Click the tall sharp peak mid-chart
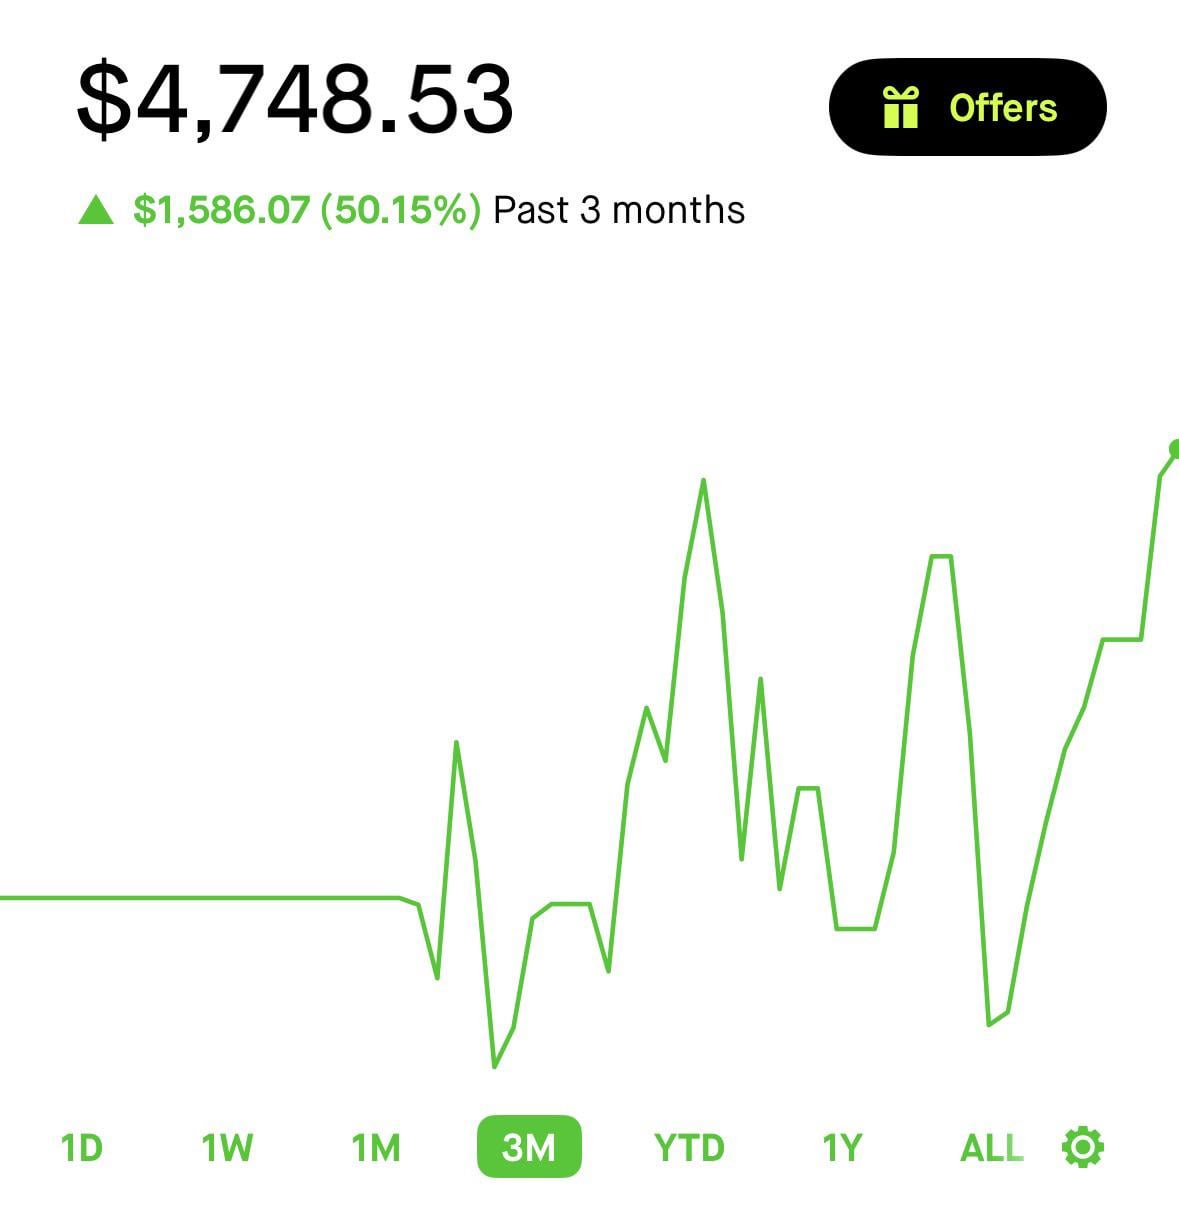 click(703, 482)
